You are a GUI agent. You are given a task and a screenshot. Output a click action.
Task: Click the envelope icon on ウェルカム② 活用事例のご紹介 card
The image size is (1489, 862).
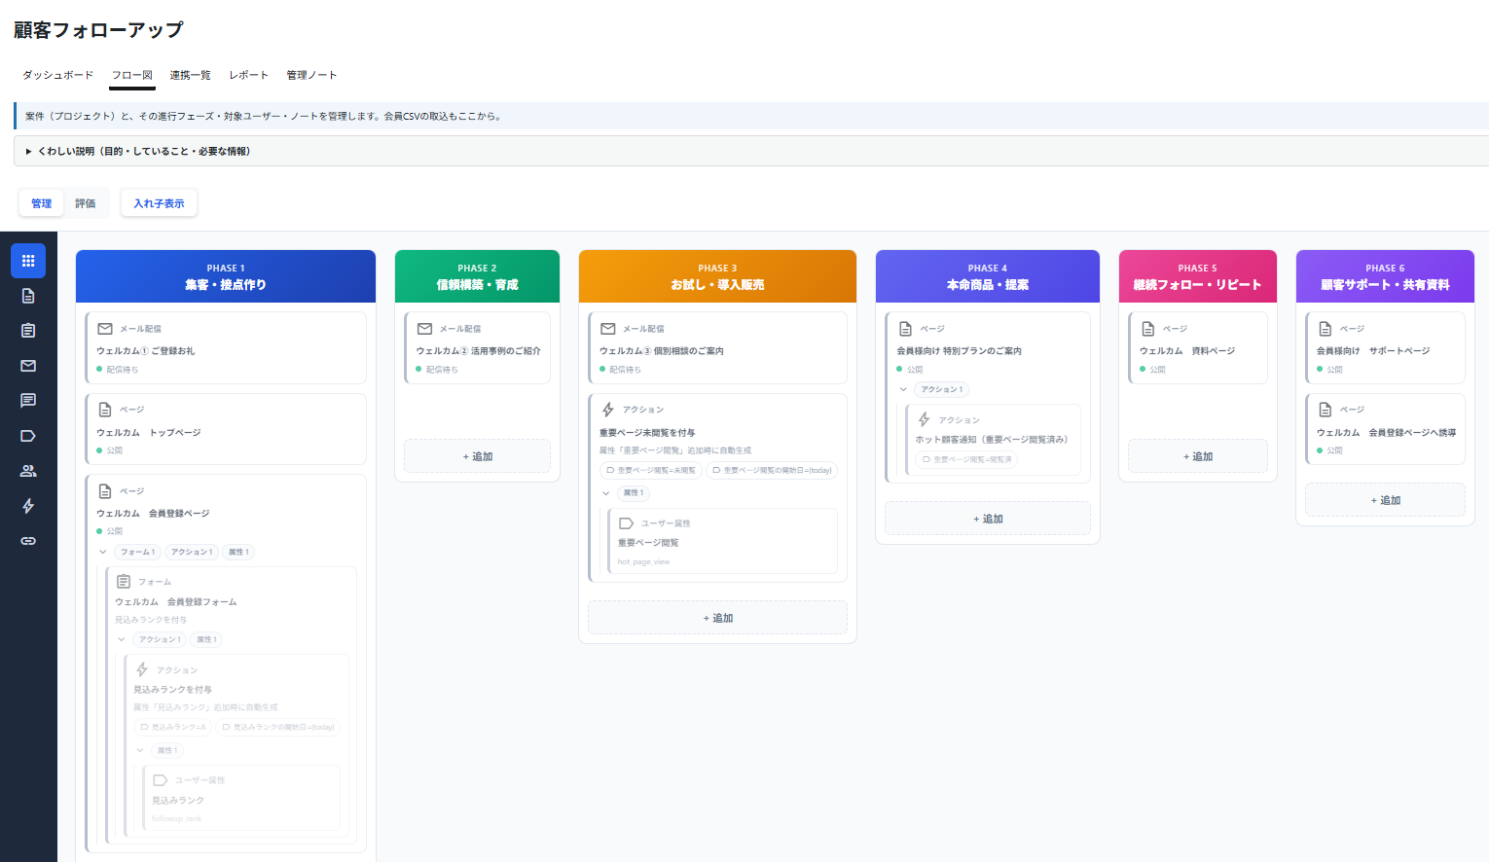coord(425,329)
